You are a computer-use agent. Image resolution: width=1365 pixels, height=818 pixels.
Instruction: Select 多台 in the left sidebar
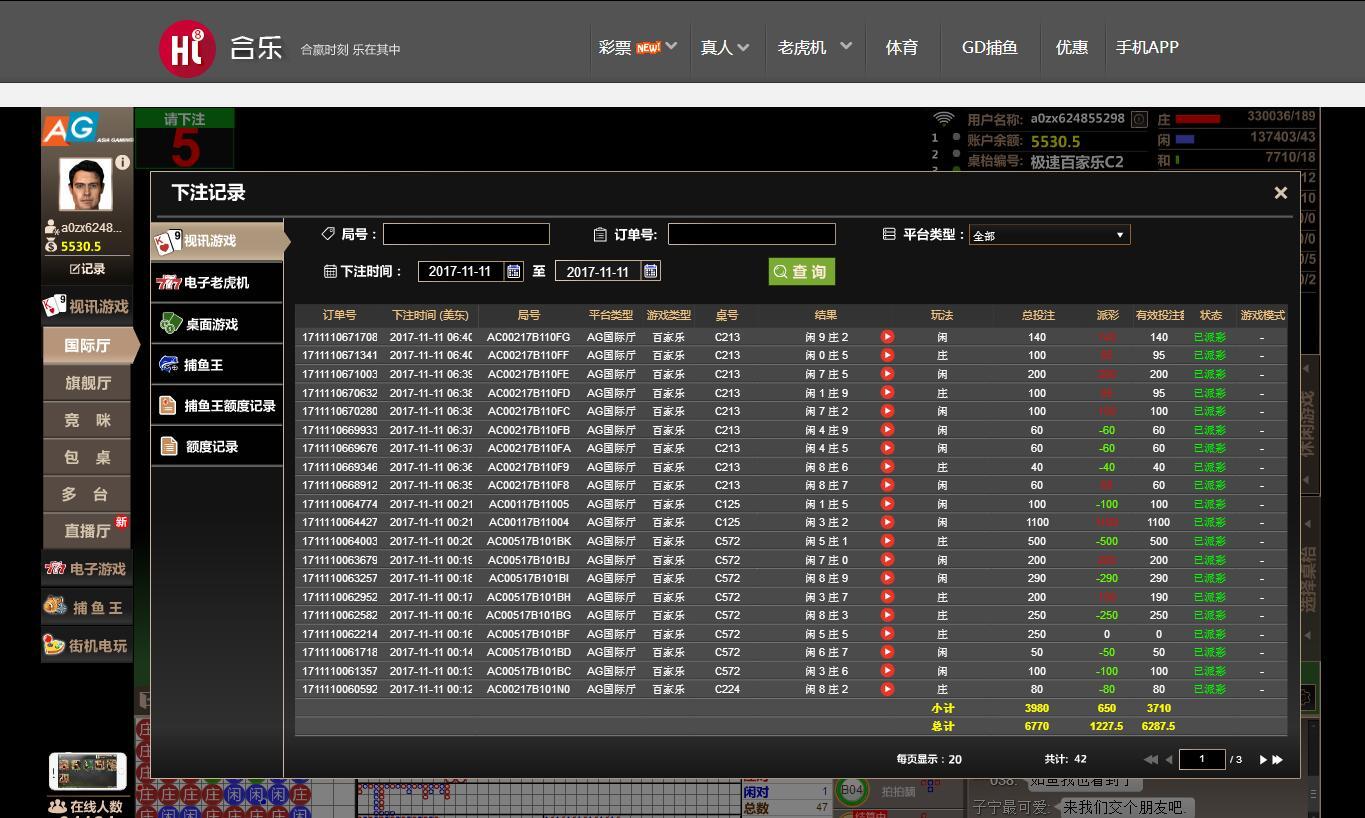[x=88, y=494]
